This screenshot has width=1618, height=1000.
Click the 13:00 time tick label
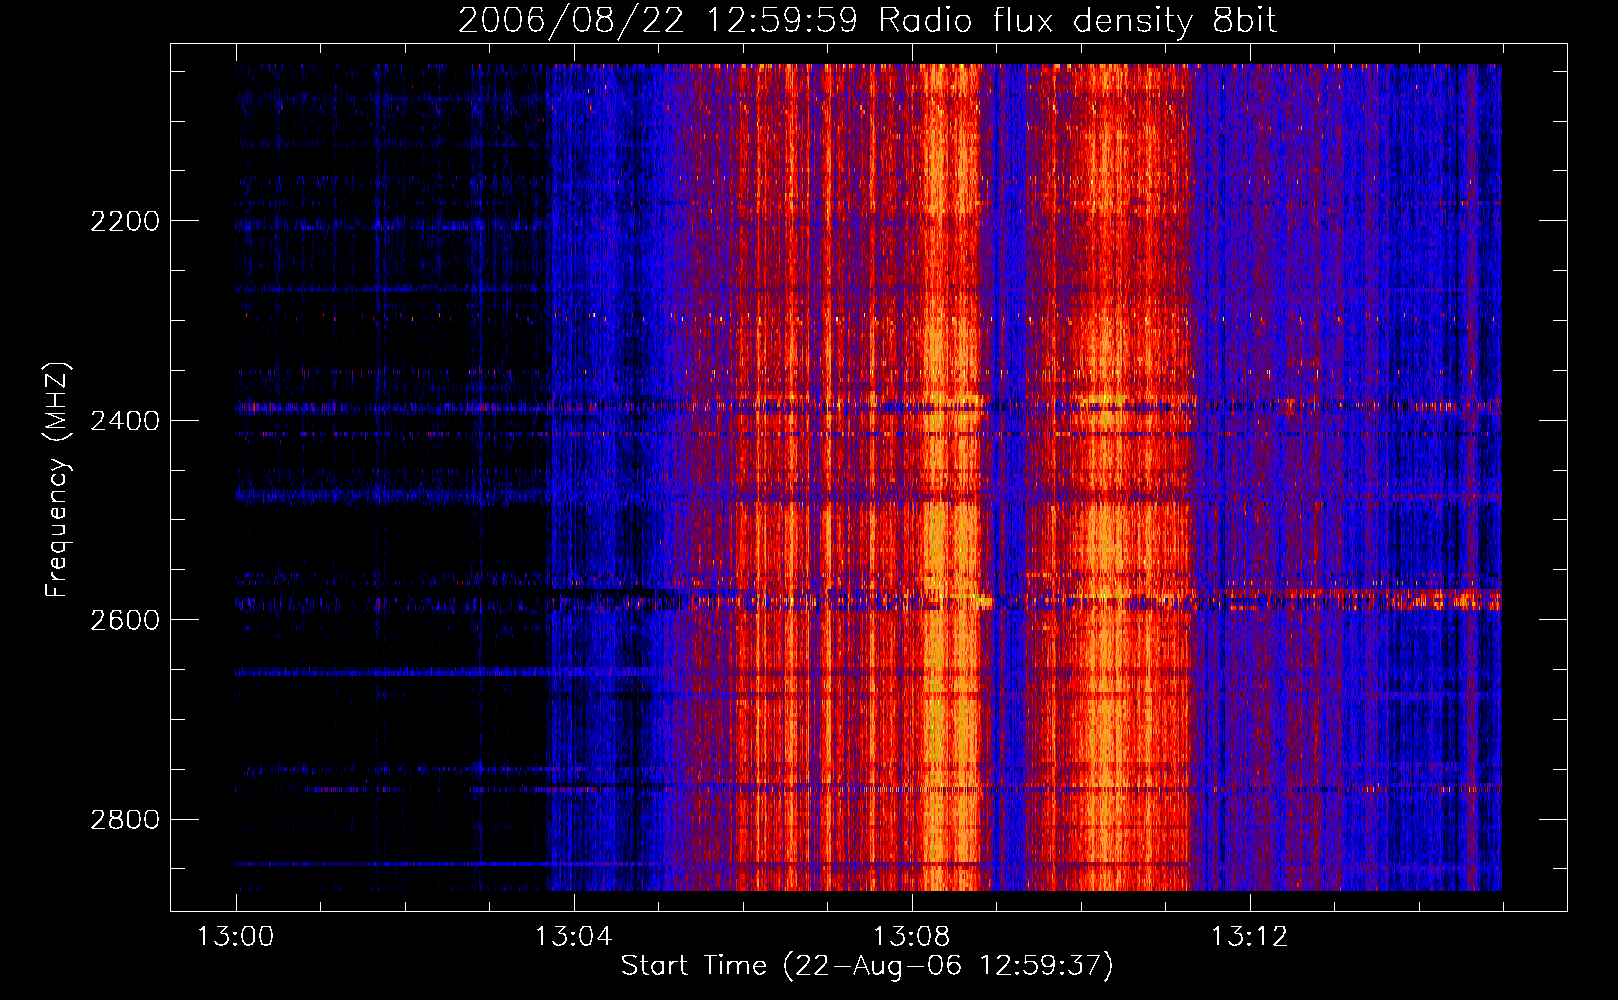pos(236,937)
